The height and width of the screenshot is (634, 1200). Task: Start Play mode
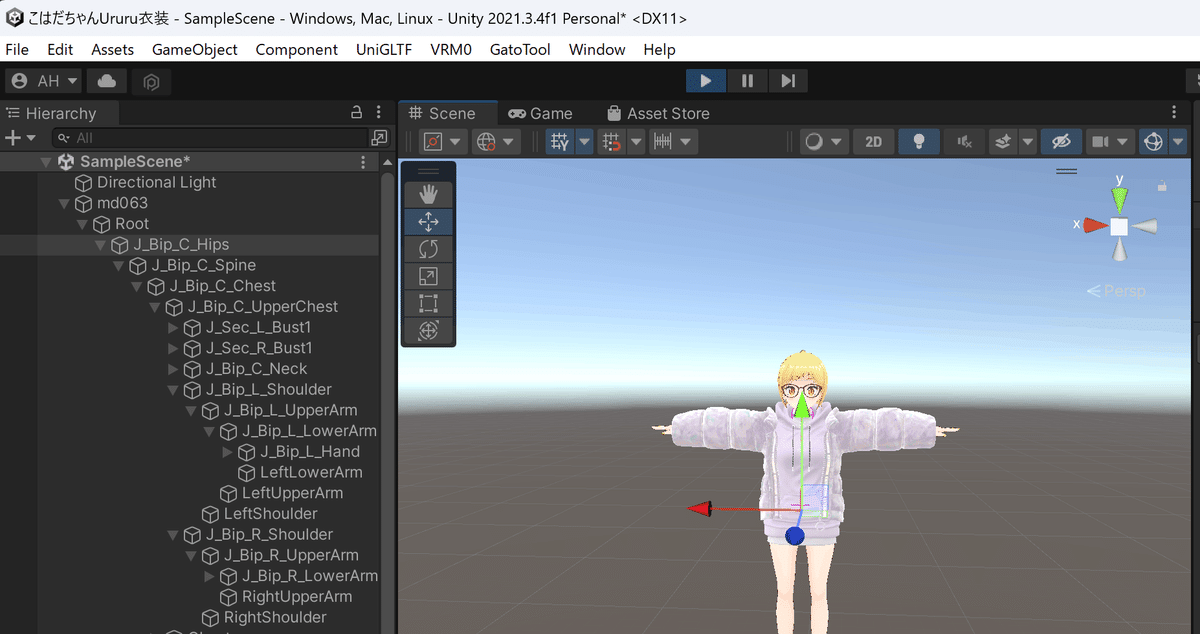(x=706, y=81)
